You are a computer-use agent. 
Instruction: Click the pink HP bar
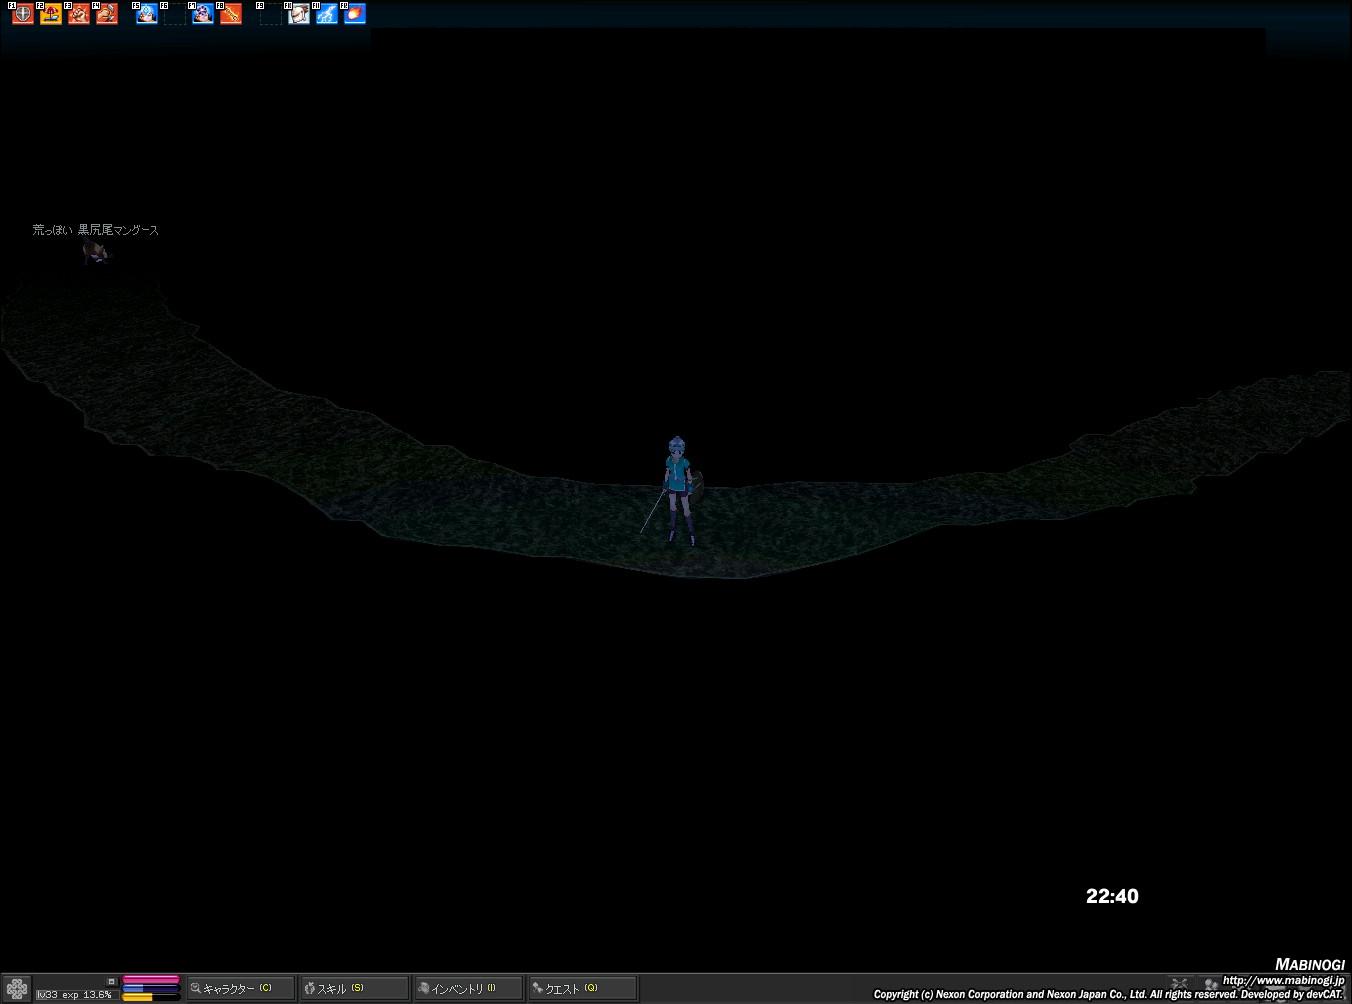150,980
